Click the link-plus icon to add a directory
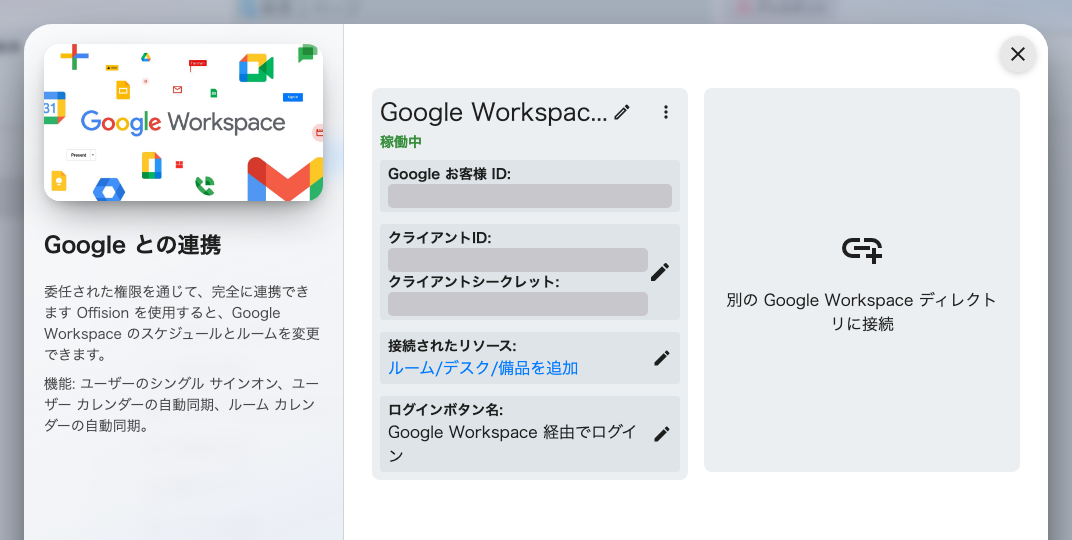The image size is (1072, 540). [x=861, y=249]
